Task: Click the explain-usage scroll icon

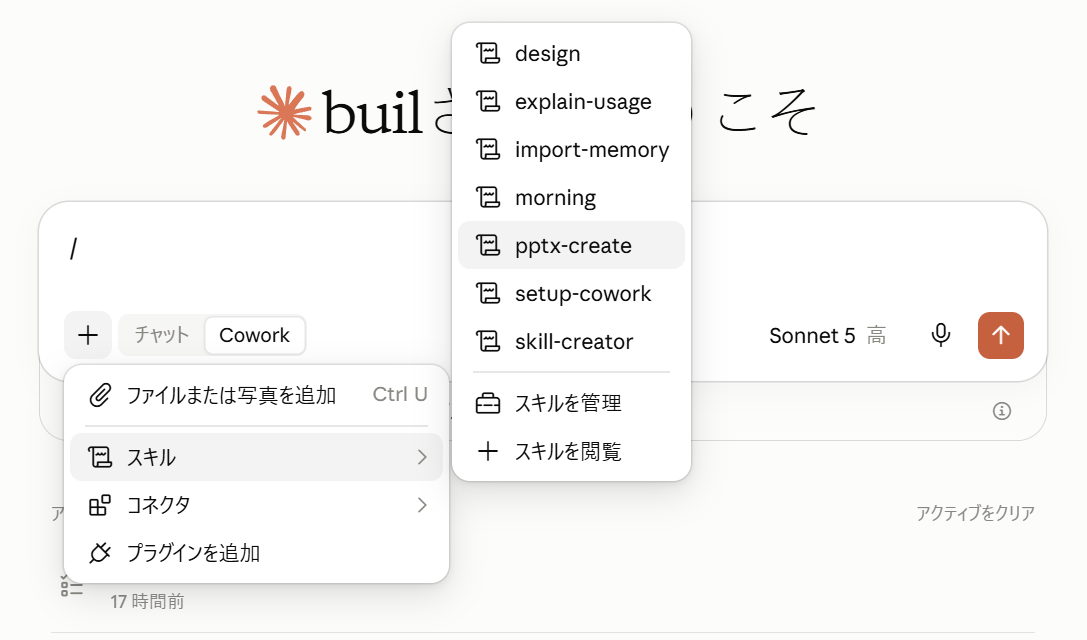Action: tap(488, 101)
